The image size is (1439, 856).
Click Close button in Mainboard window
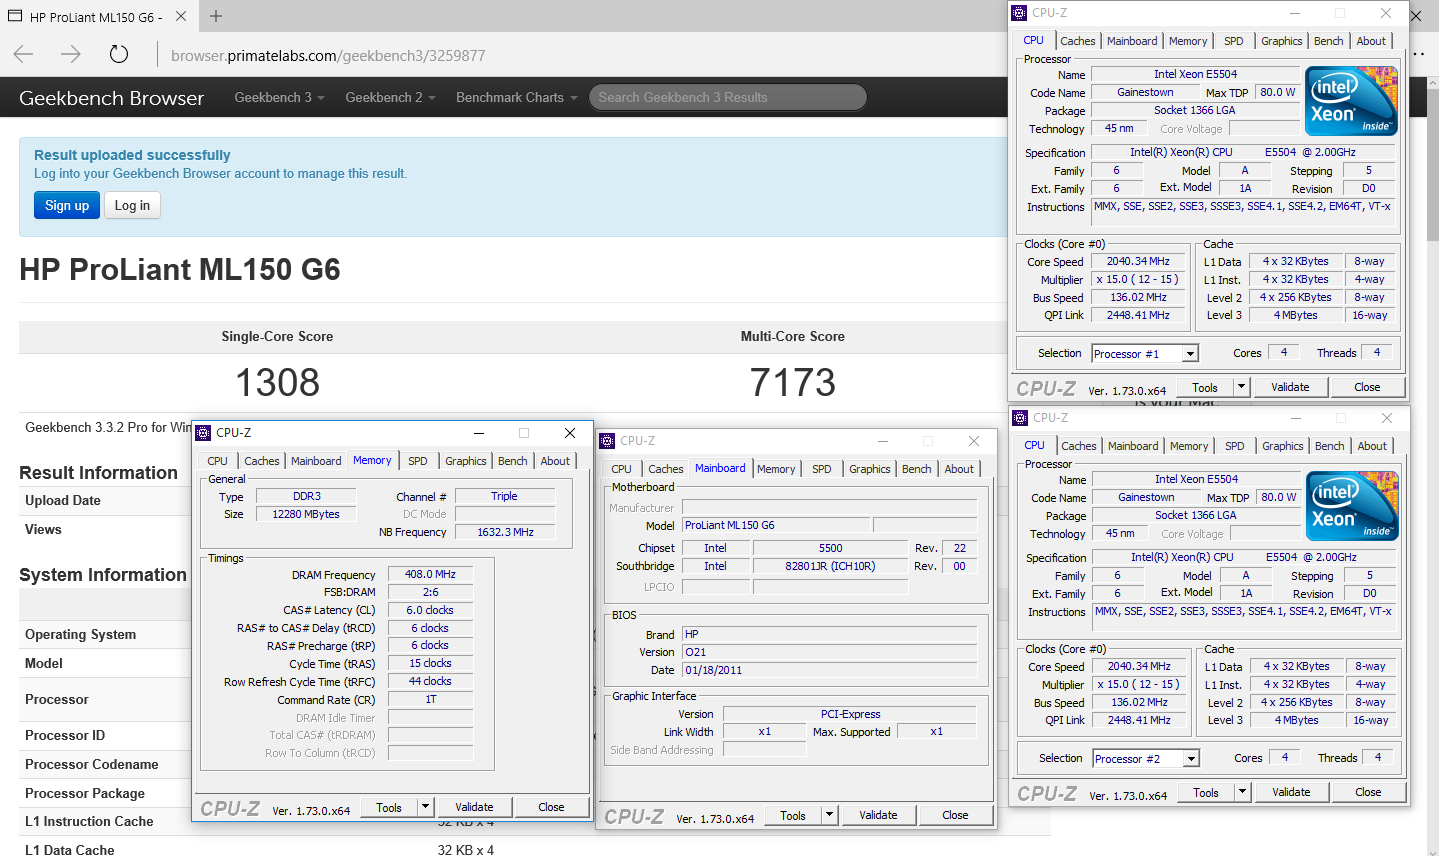click(x=955, y=815)
